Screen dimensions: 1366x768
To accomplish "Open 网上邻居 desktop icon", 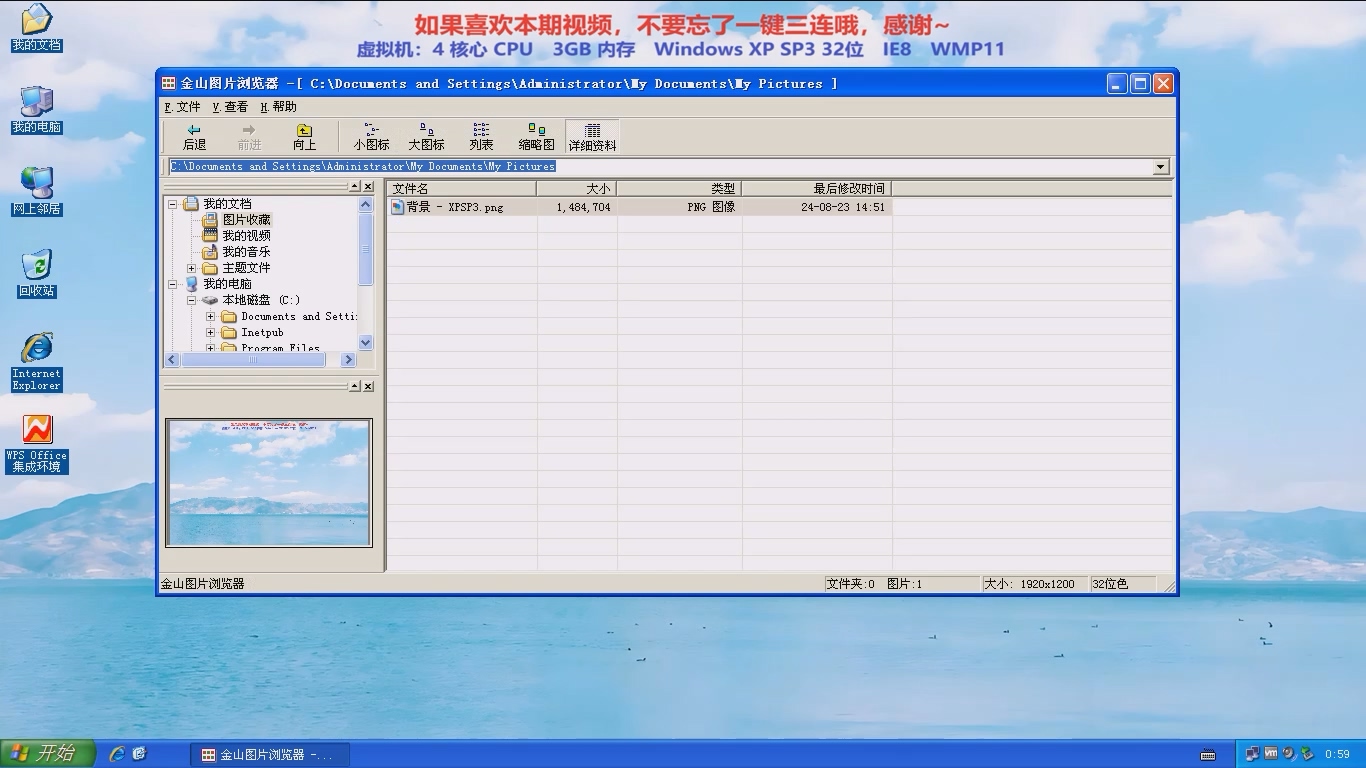I will [x=36, y=191].
